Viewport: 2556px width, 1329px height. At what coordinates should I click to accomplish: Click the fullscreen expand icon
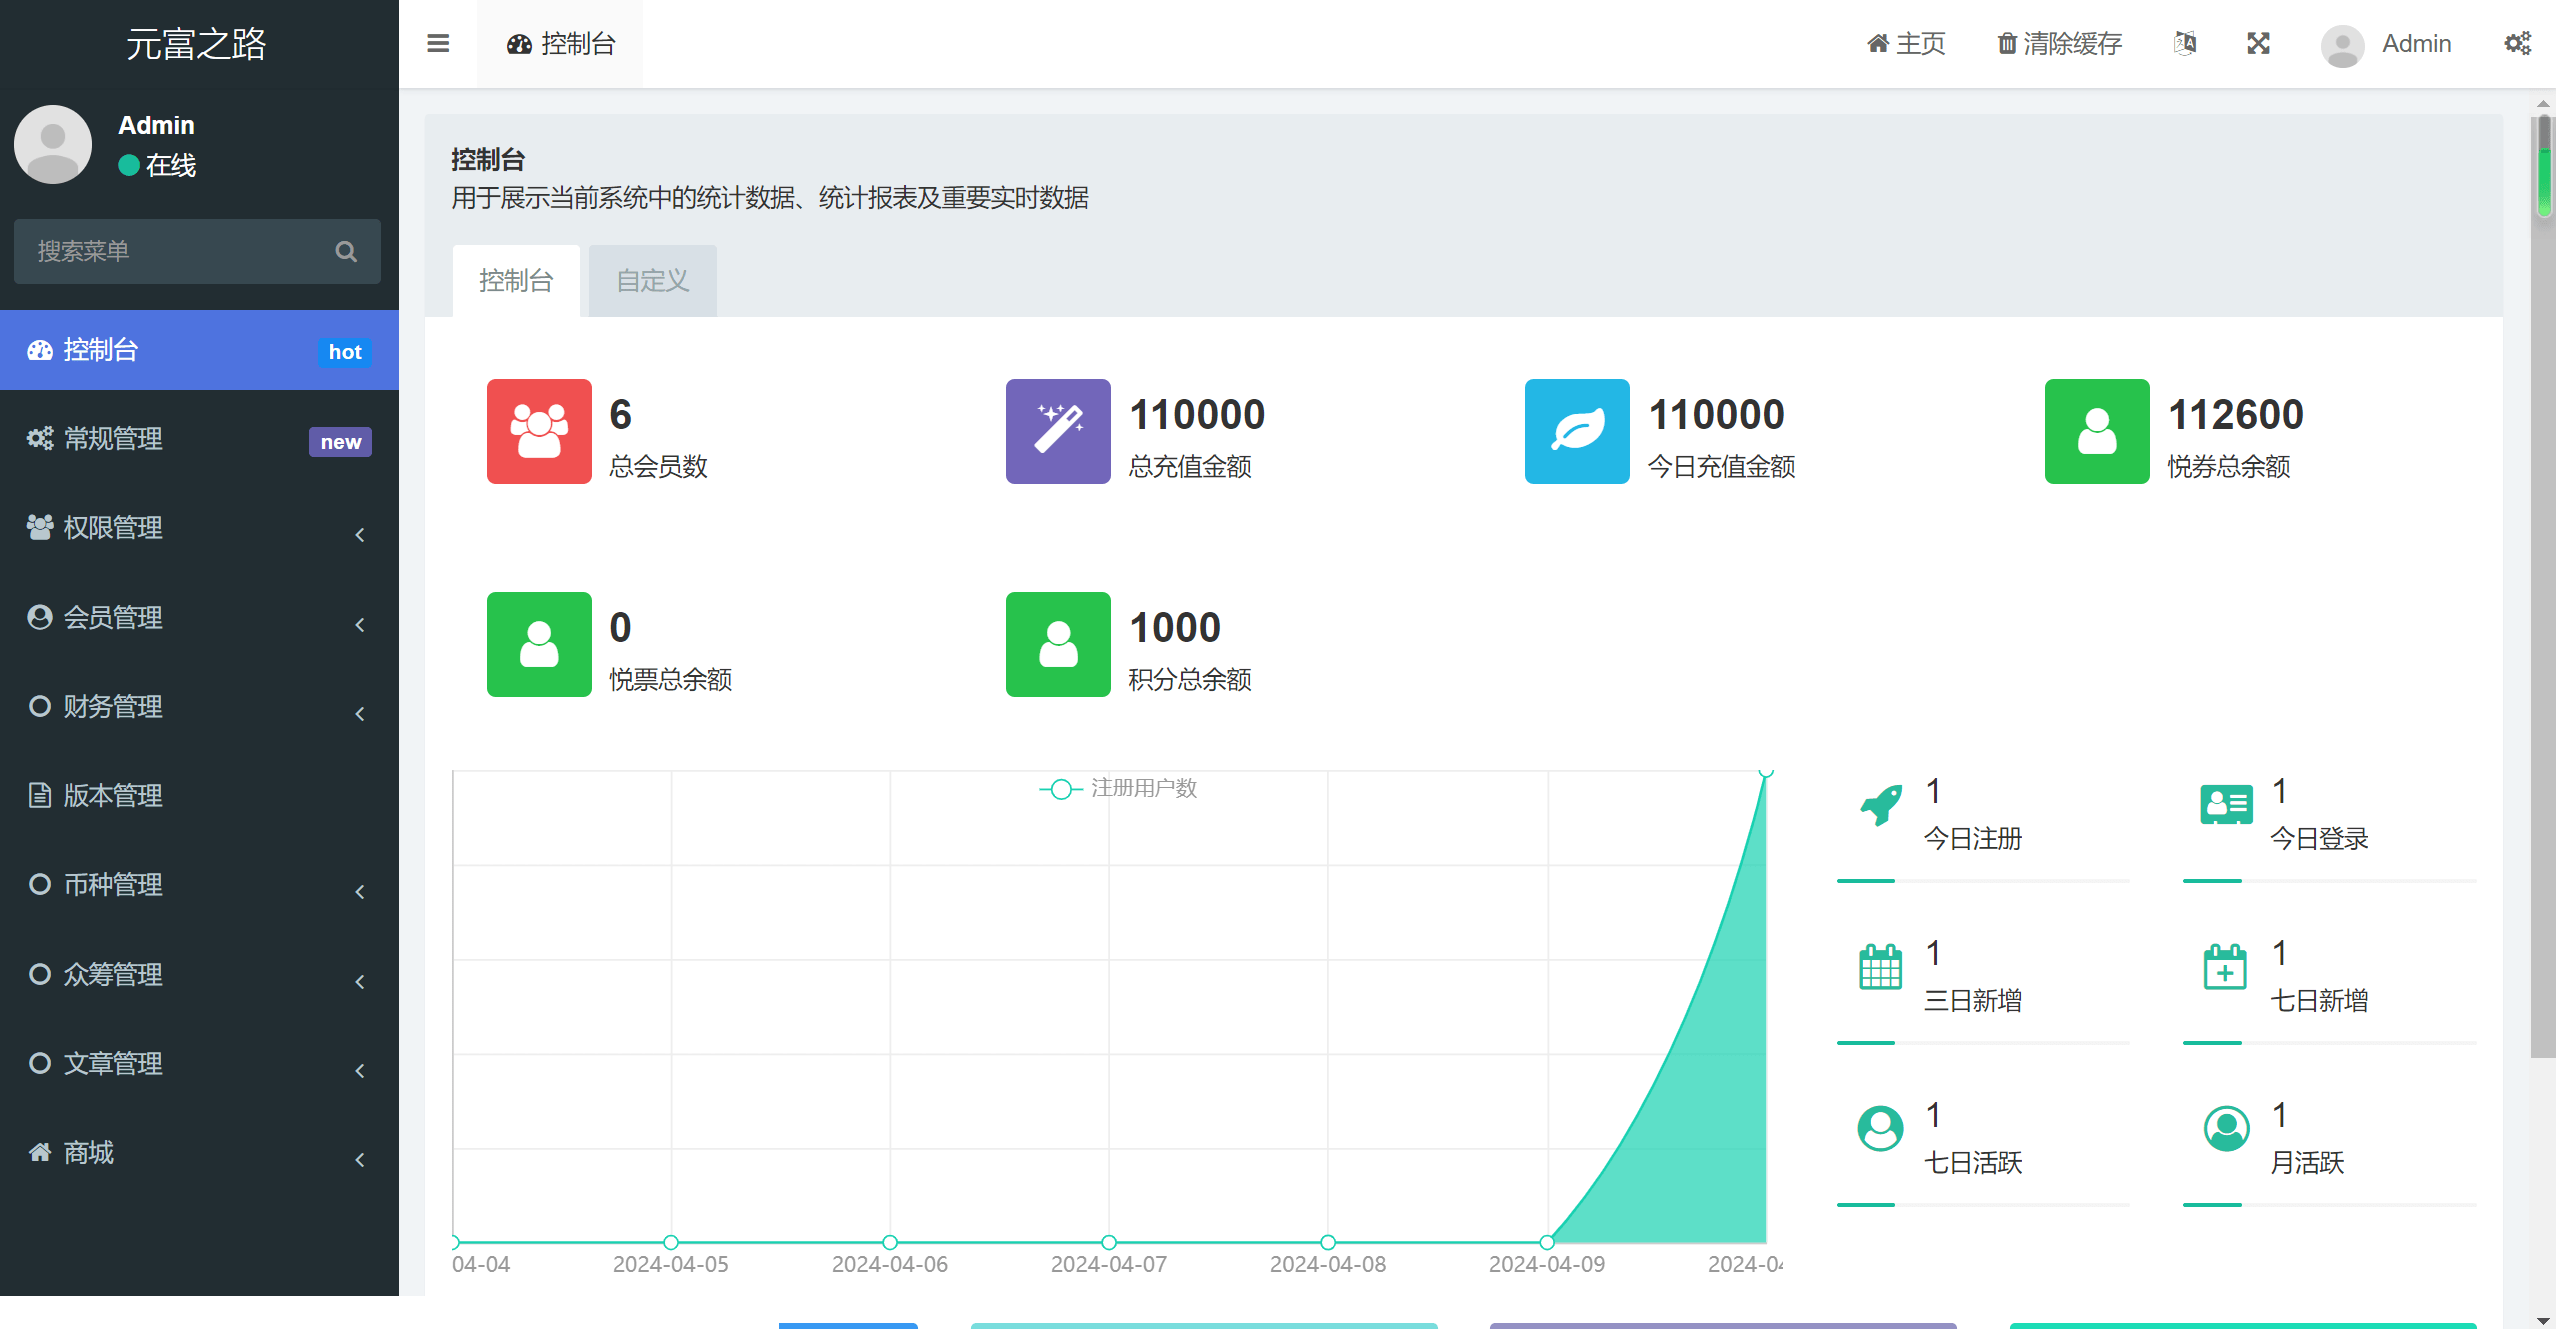[2258, 44]
